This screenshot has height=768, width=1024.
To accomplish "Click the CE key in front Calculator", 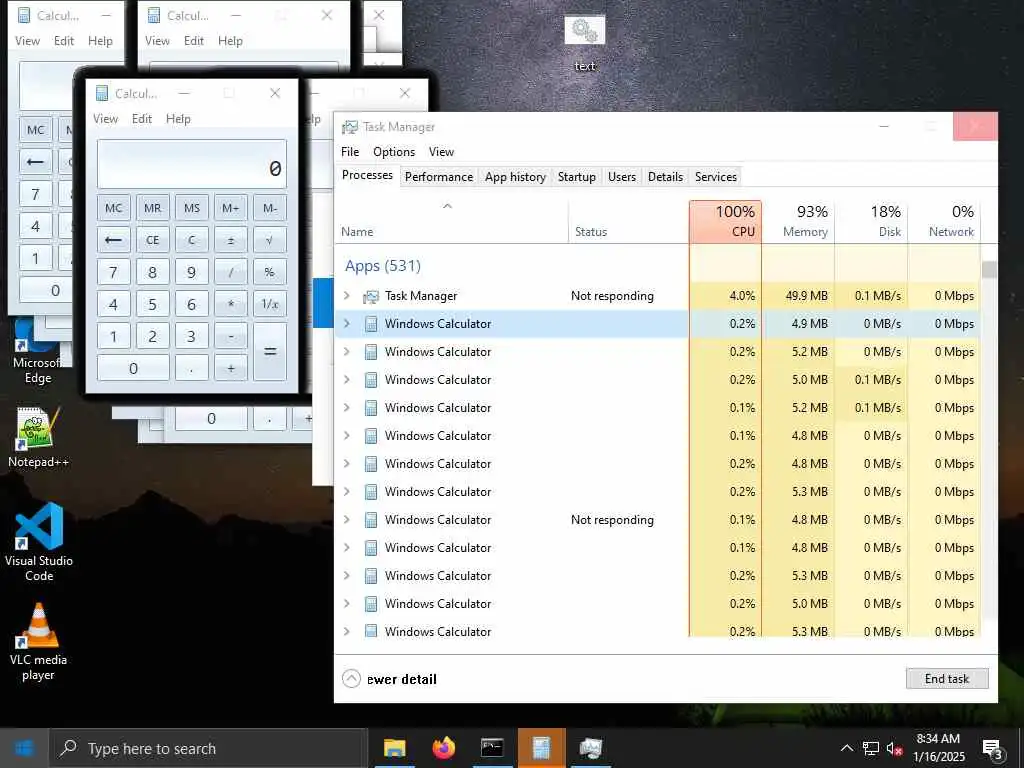I will [x=152, y=240].
